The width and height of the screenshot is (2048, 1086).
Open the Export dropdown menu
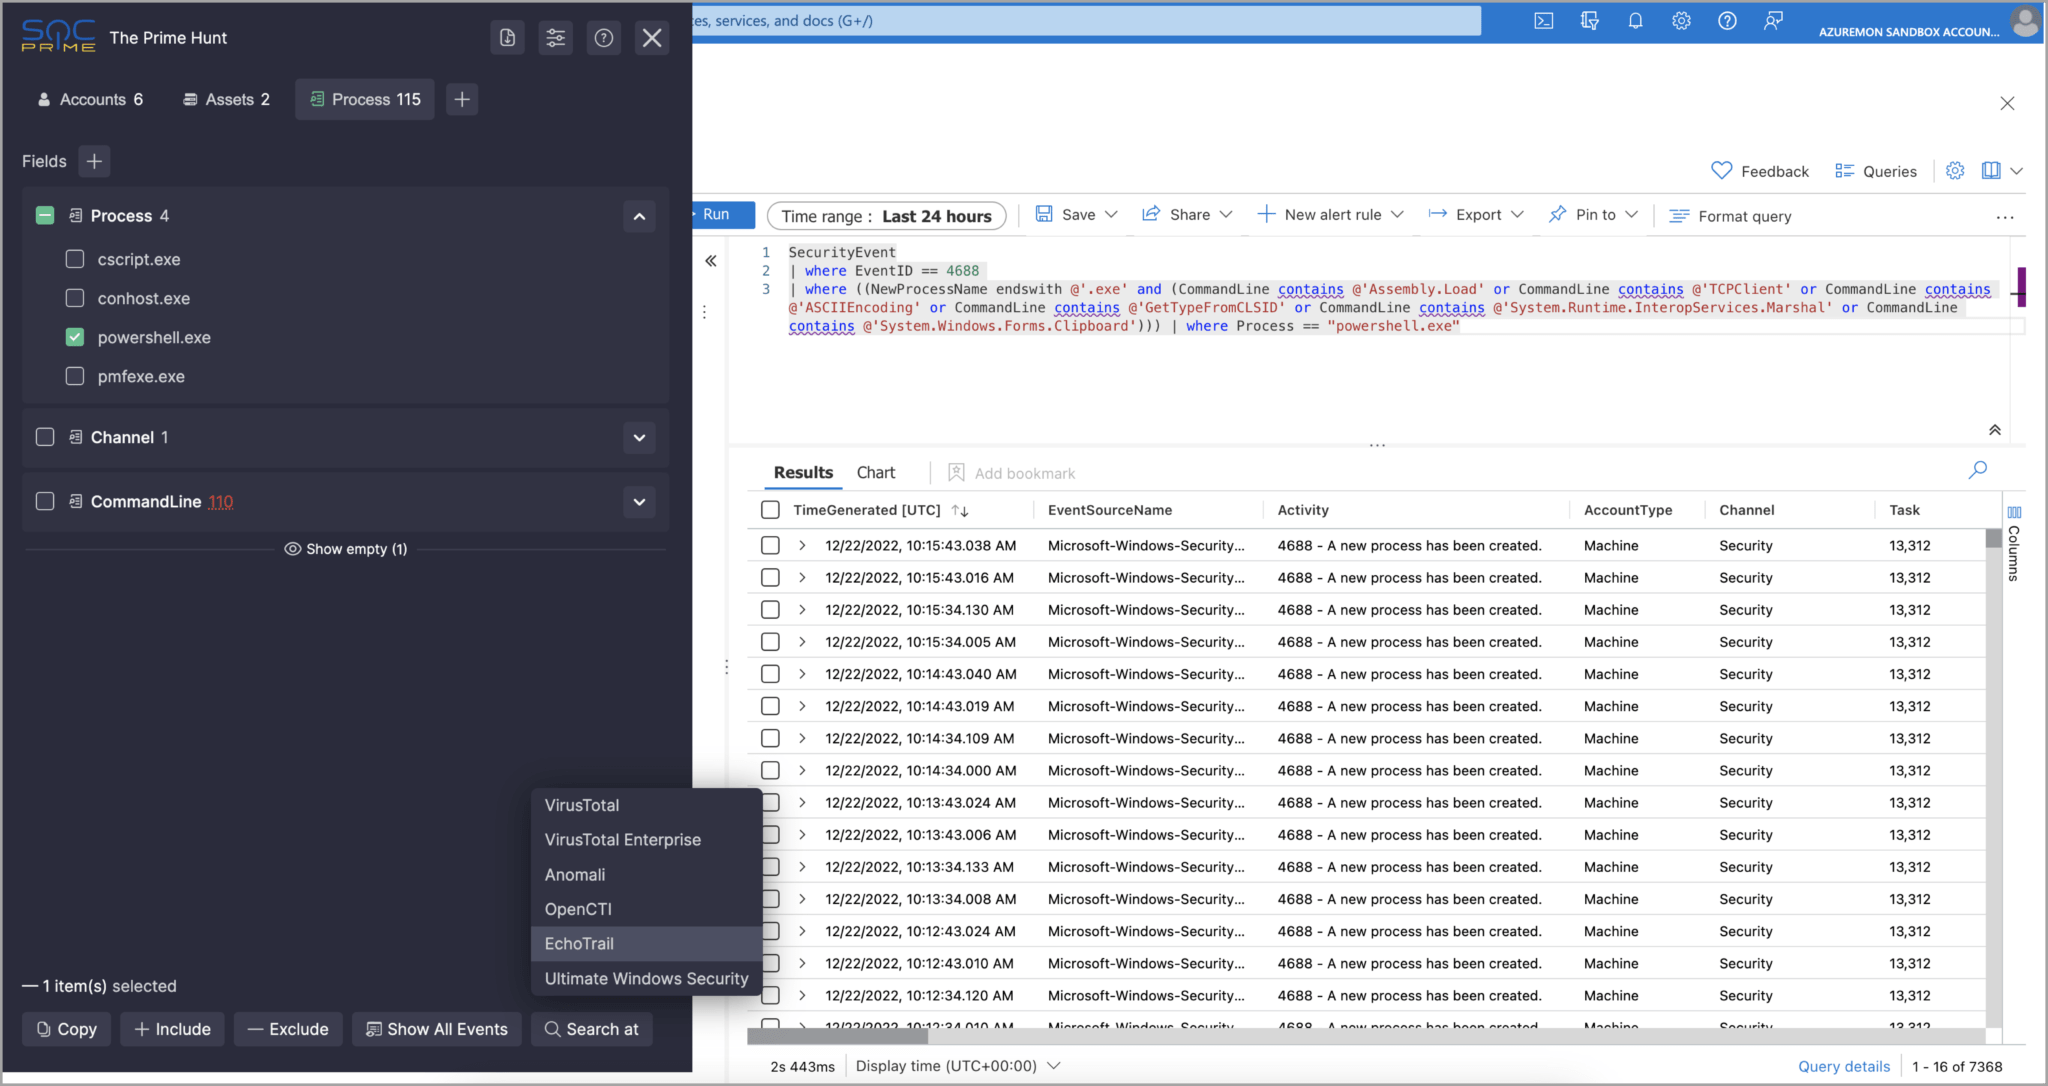1477,215
